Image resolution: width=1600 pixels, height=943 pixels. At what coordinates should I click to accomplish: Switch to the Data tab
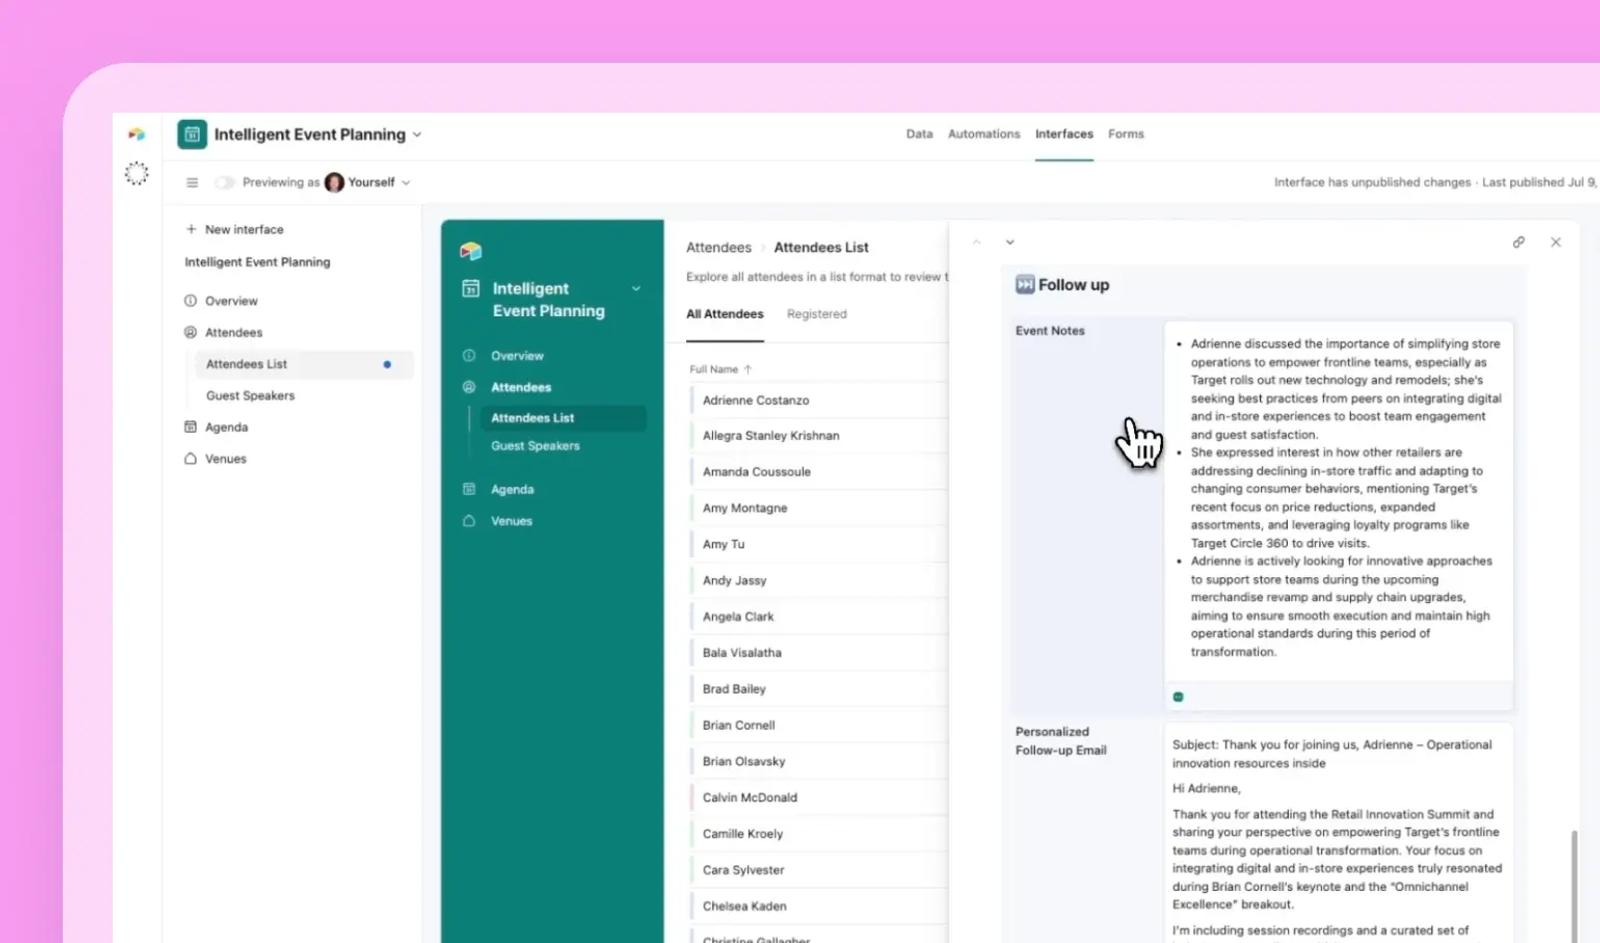pos(919,134)
